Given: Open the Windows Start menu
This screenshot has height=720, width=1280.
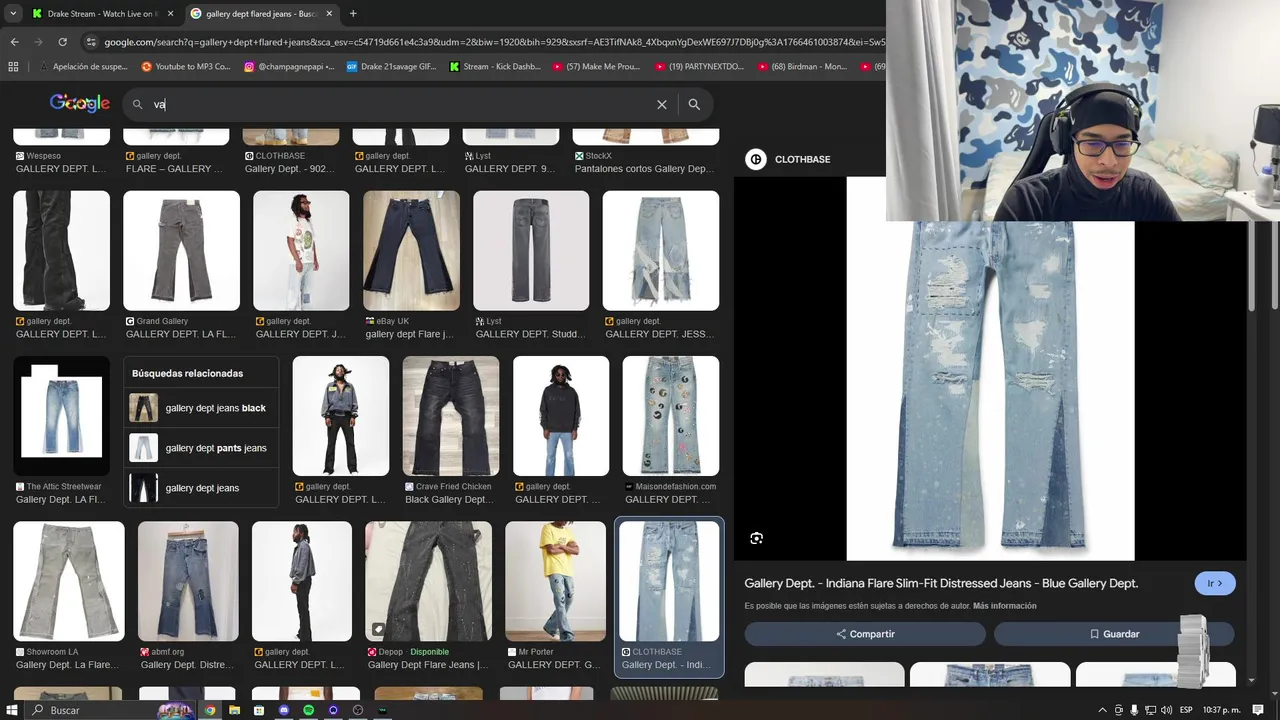Looking at the screenshot, I should 12,710.
